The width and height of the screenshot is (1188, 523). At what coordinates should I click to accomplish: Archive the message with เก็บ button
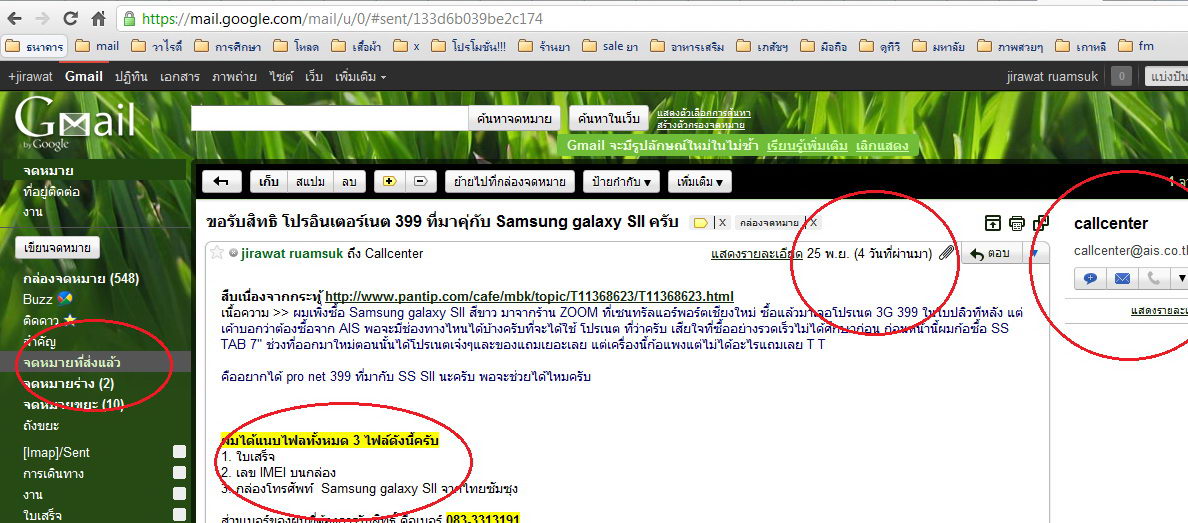(x=269, y=181)
